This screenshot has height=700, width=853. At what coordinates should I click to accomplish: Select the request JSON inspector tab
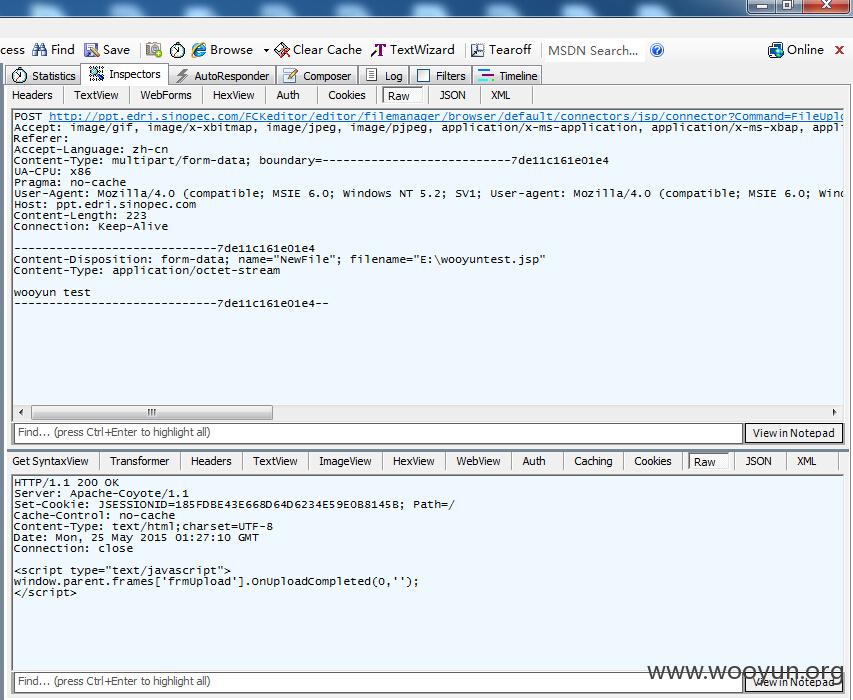tap(452, 95)
